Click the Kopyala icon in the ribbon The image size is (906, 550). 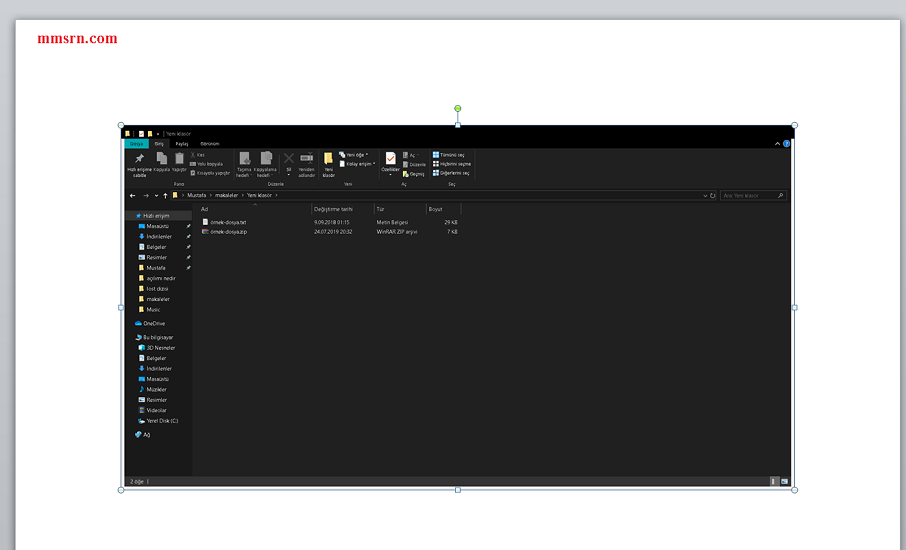(162, 158)
